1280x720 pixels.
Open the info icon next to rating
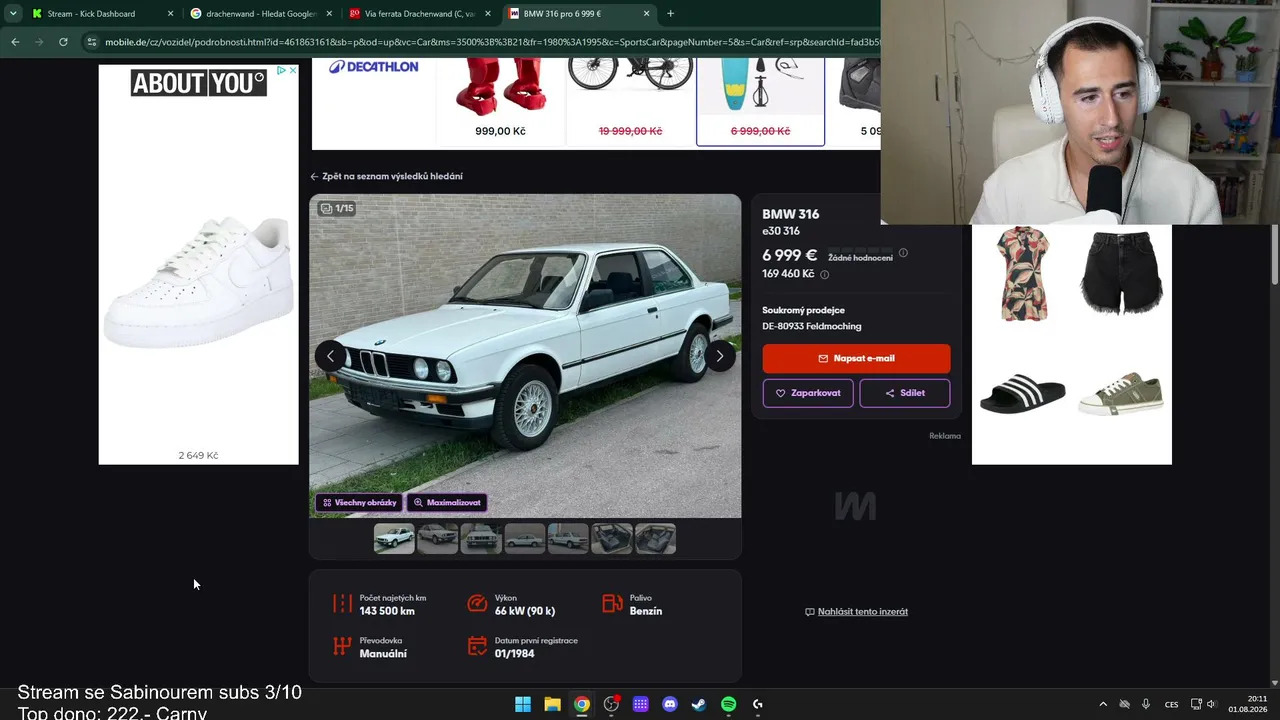903,253
